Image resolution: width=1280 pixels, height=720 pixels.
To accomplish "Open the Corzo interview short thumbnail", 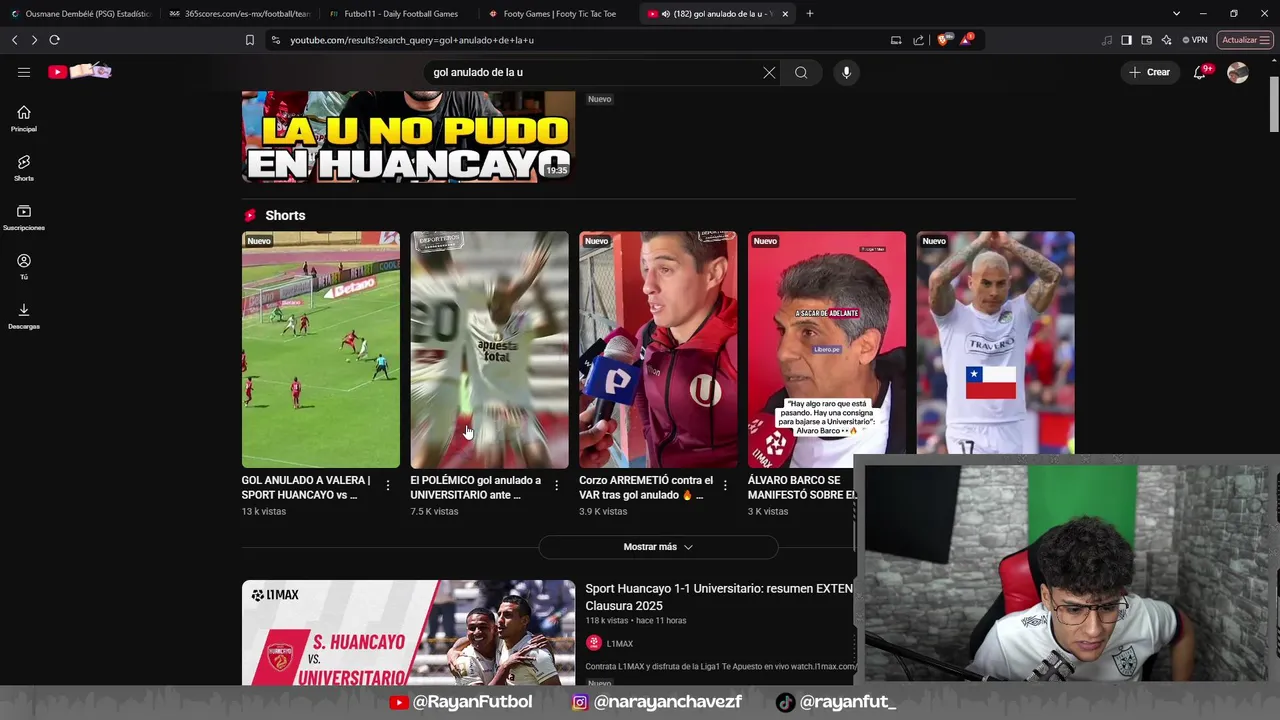I will point(658,350).
